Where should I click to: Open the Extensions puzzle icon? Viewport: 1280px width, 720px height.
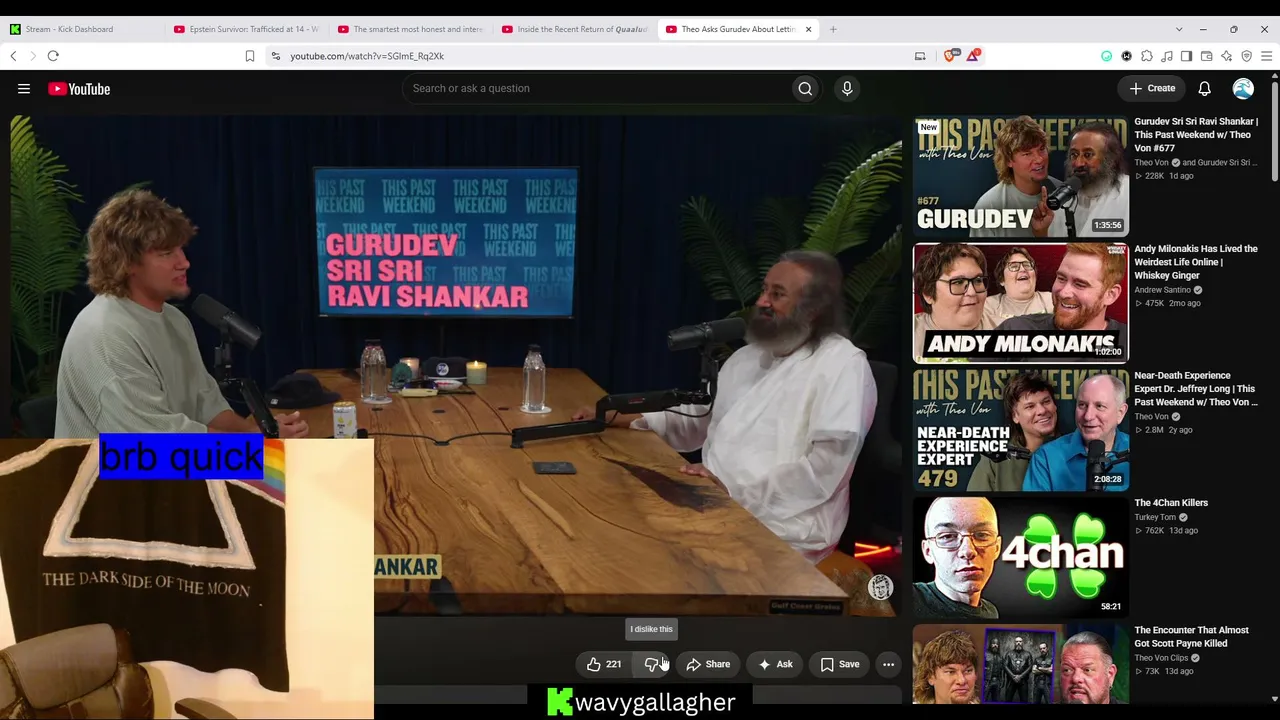(1147, 56)
